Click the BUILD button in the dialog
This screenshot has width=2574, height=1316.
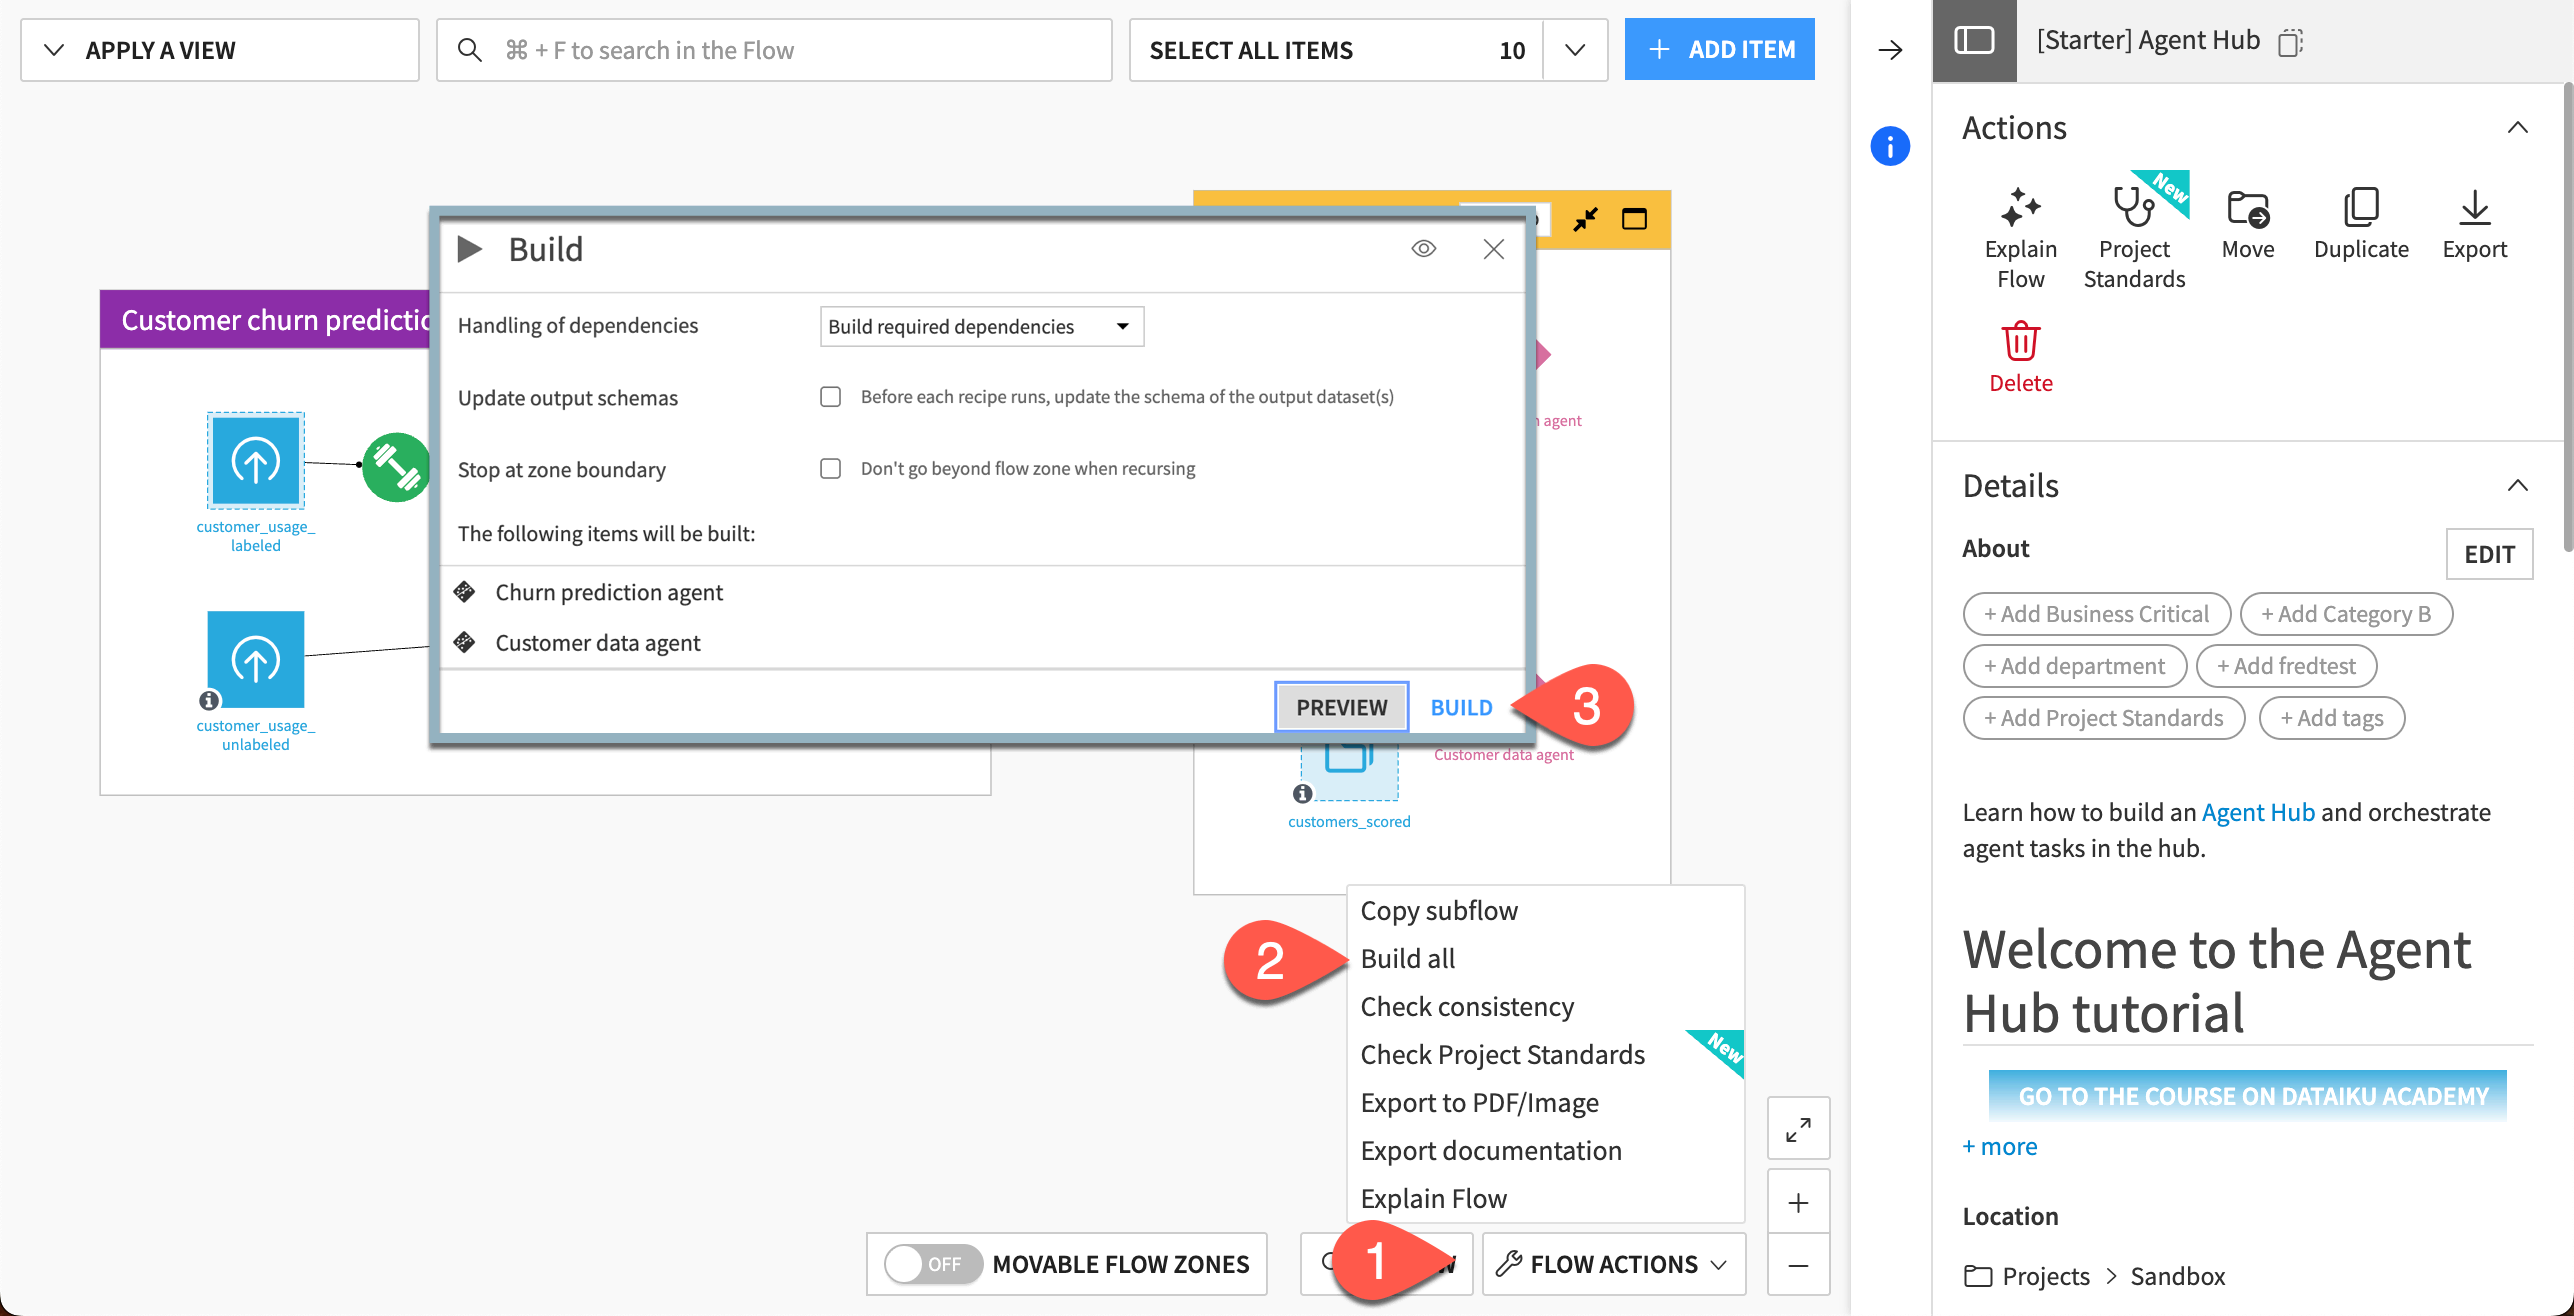point(1460,706)
